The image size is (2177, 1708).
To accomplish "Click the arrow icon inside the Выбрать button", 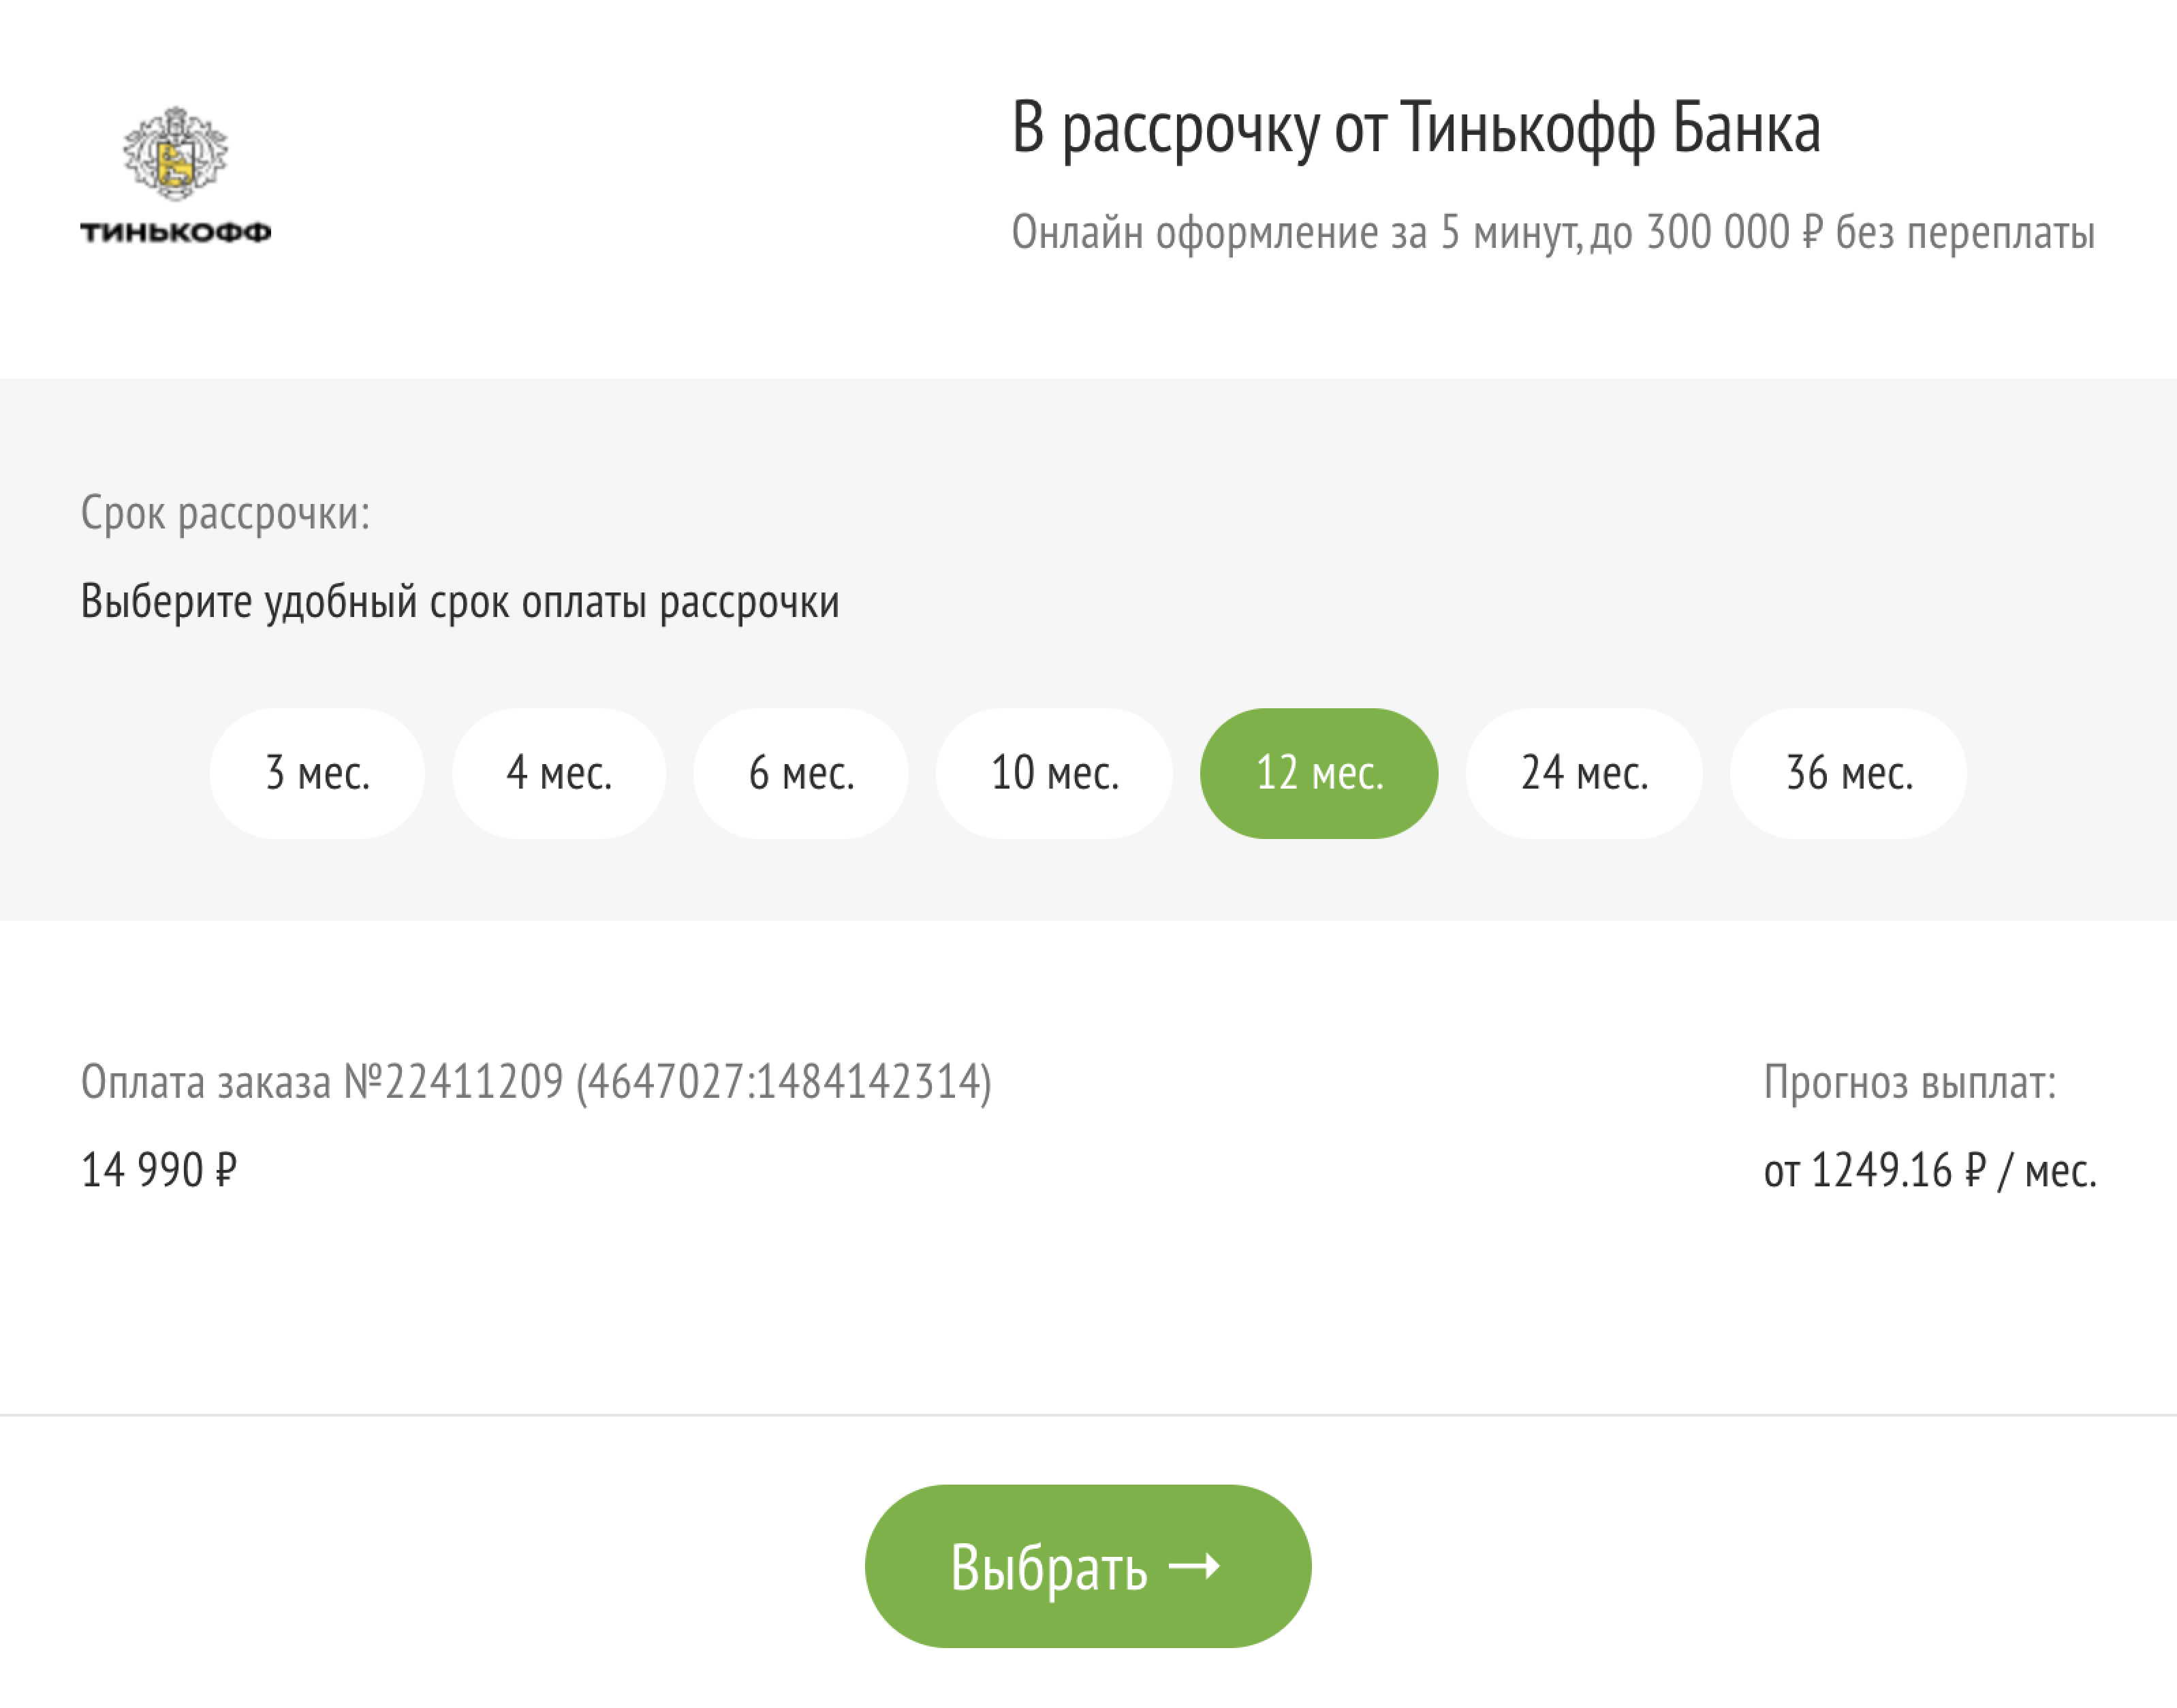I will click(x=1194, y=1565).
